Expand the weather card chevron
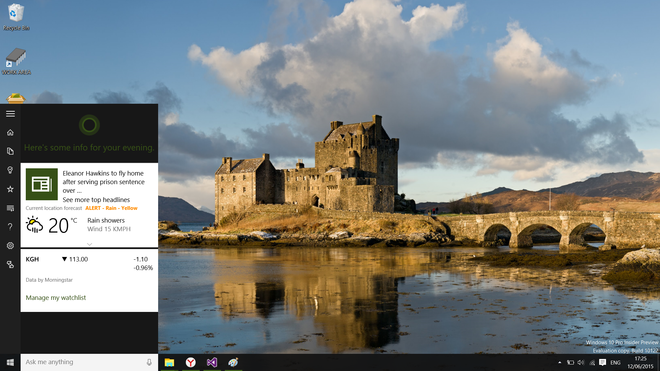 pyautogui.click(x=89, y=244)
